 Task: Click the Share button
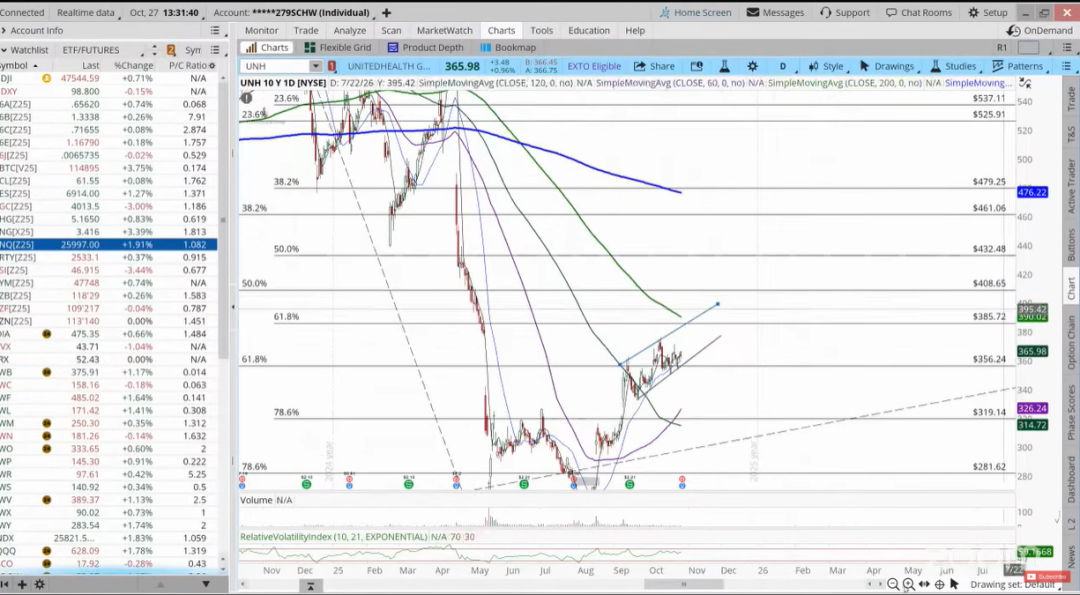pos(655,66)
